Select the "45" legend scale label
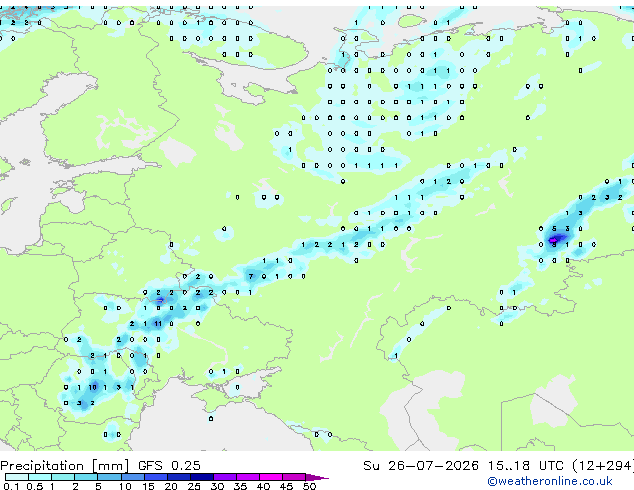This screenshot has height=490, width=634. (286, 486)
